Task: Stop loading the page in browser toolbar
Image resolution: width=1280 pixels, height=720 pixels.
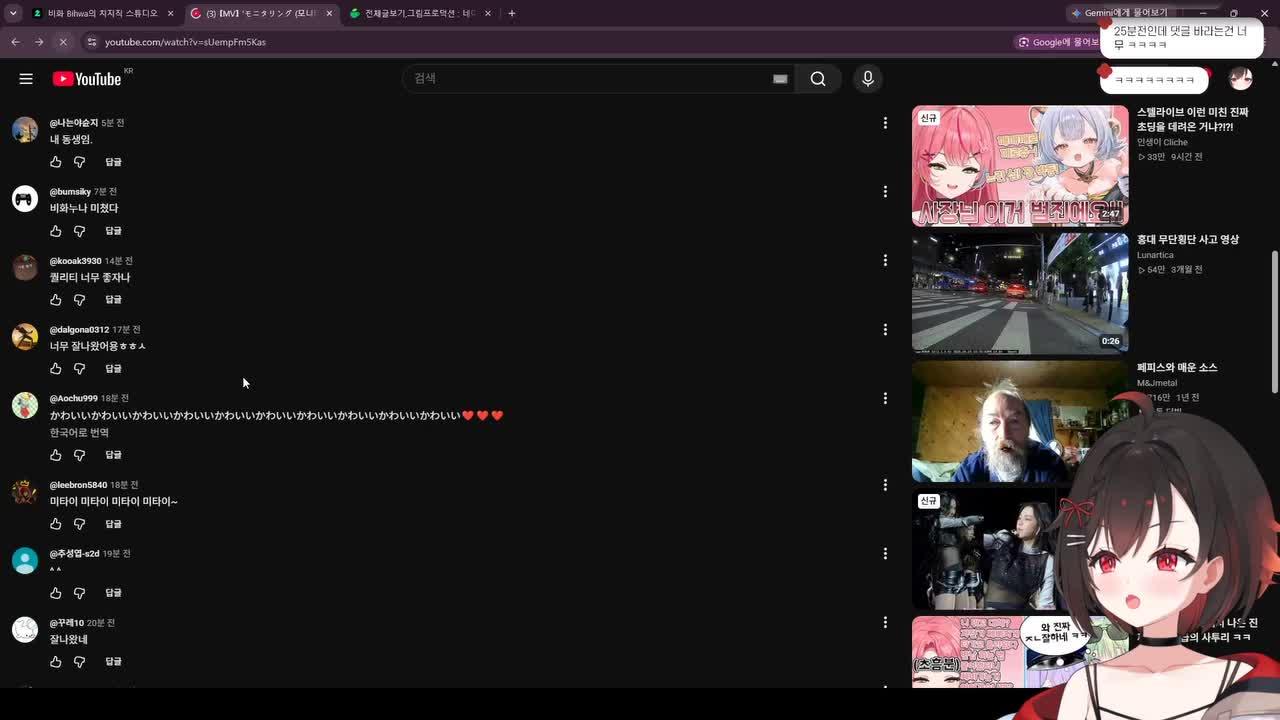Action: [x=62, y=42]
